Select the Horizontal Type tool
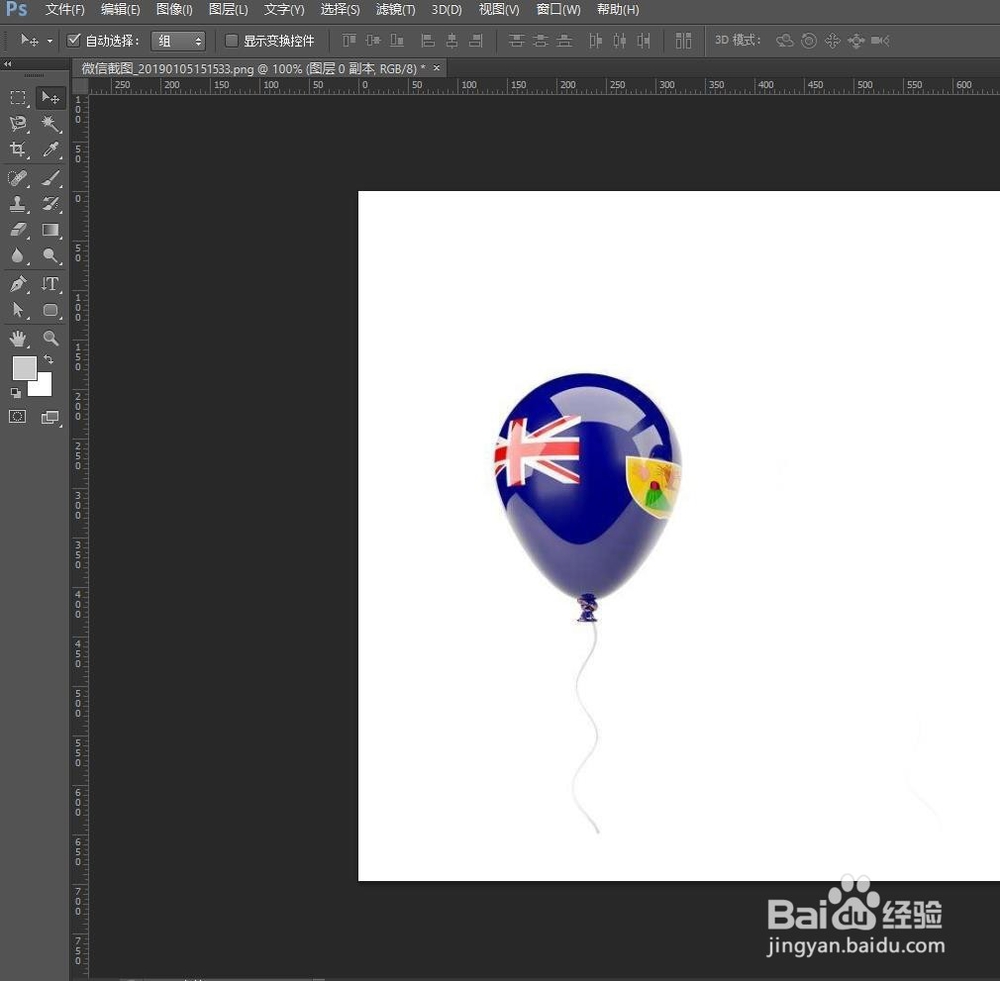The image size is (1000, 981). click(50, 284)
